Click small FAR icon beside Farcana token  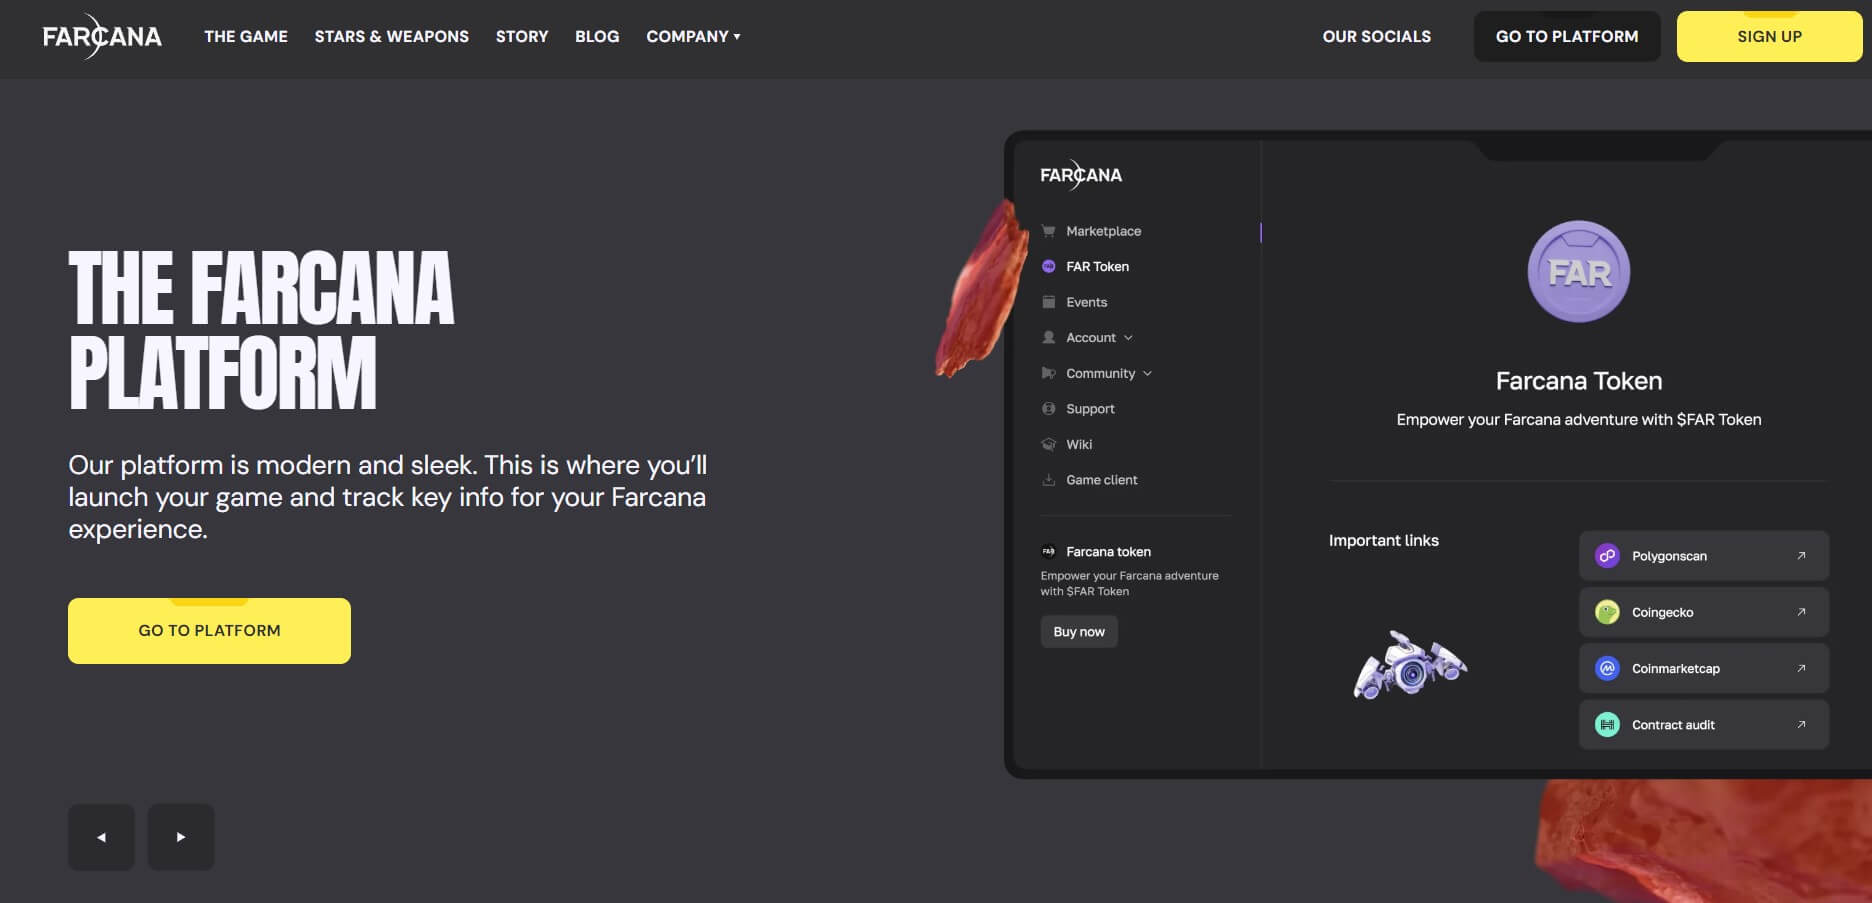(1048, 551)
